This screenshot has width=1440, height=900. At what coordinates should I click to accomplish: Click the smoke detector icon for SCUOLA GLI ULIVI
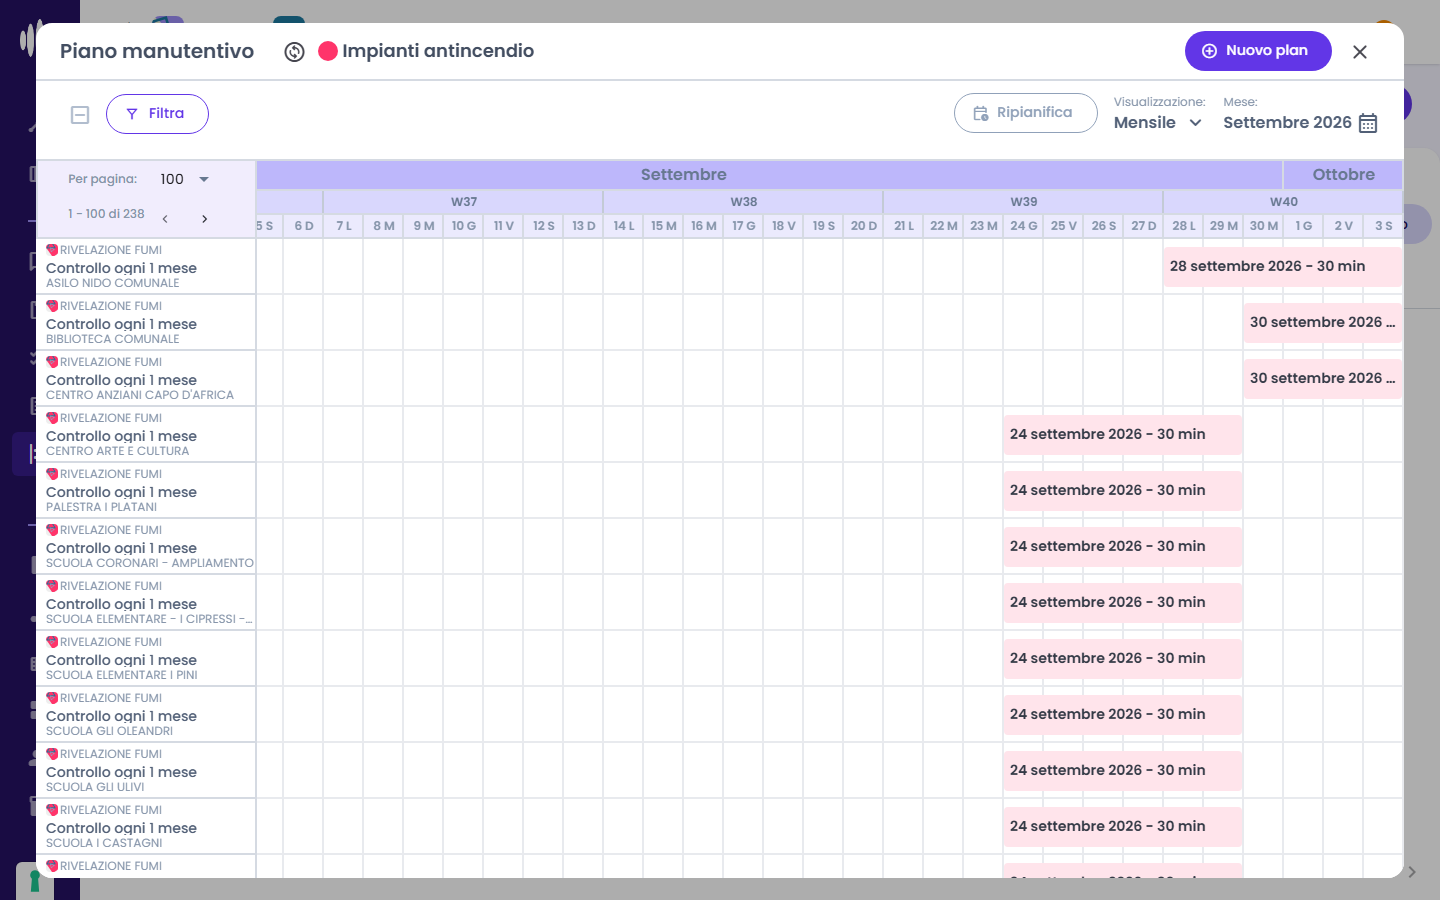(x=52, y=754)
